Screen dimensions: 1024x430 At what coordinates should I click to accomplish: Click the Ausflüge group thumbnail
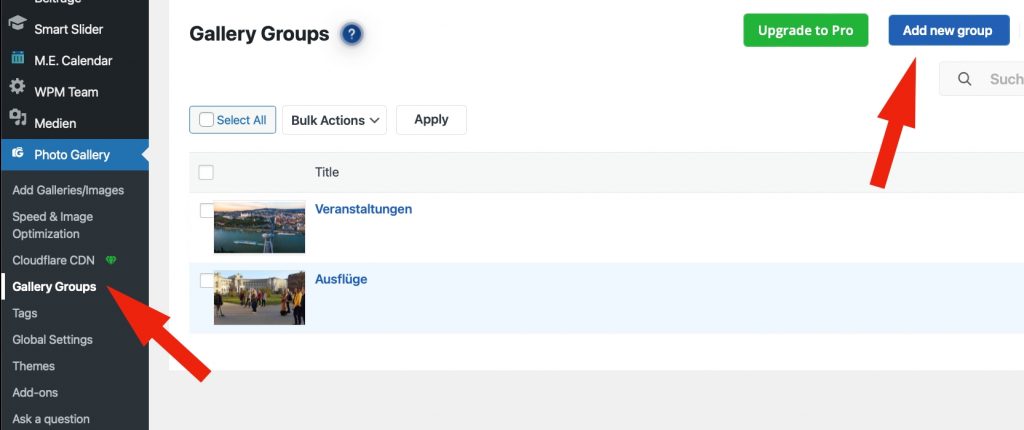click(x=259, y=297)
